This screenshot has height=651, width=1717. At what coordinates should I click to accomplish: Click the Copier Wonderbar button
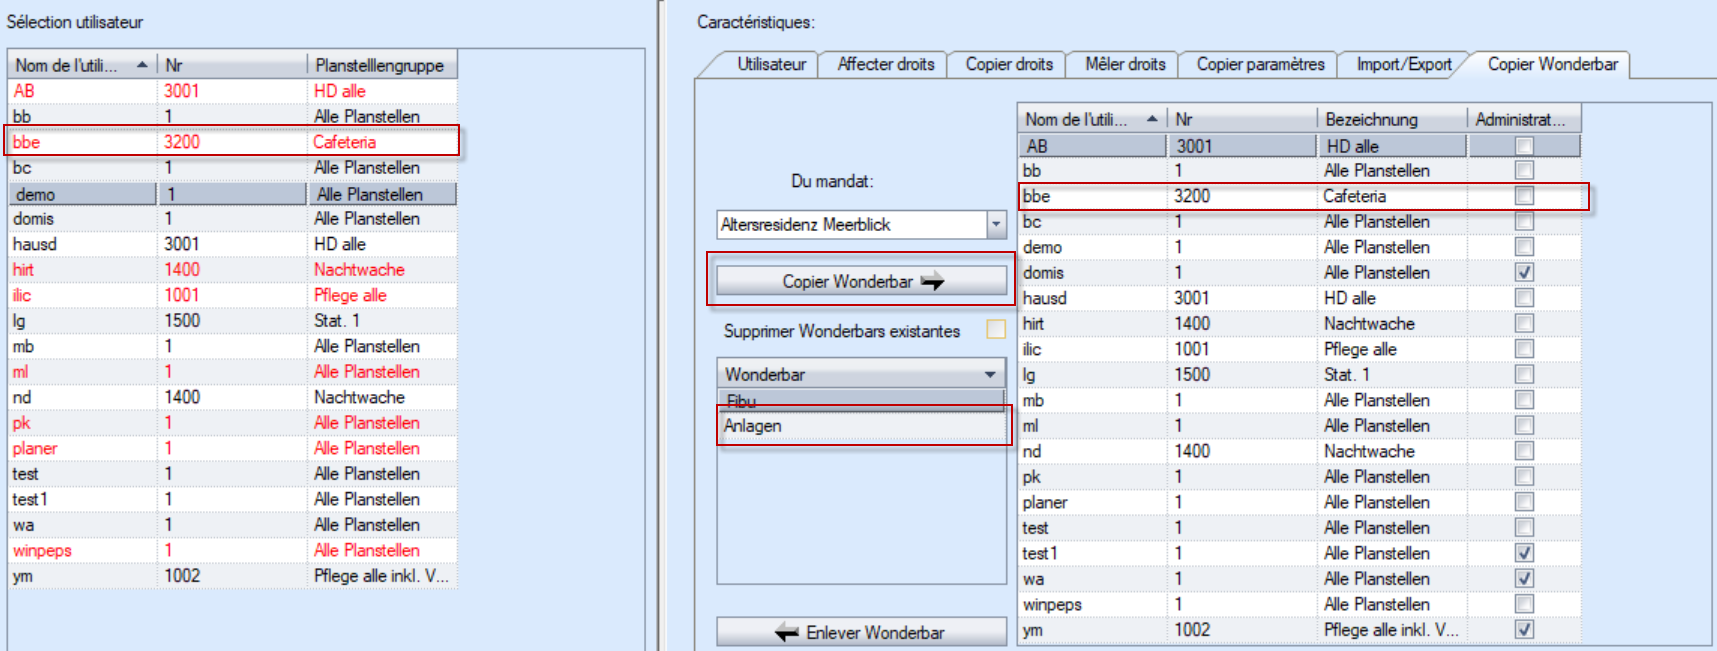861,282
